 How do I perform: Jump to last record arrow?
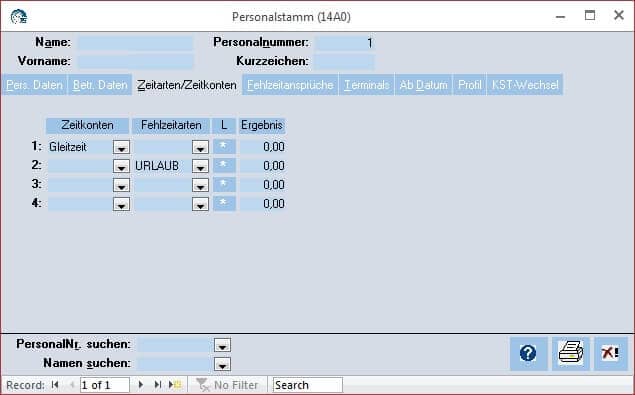click(x=158, y=384)
